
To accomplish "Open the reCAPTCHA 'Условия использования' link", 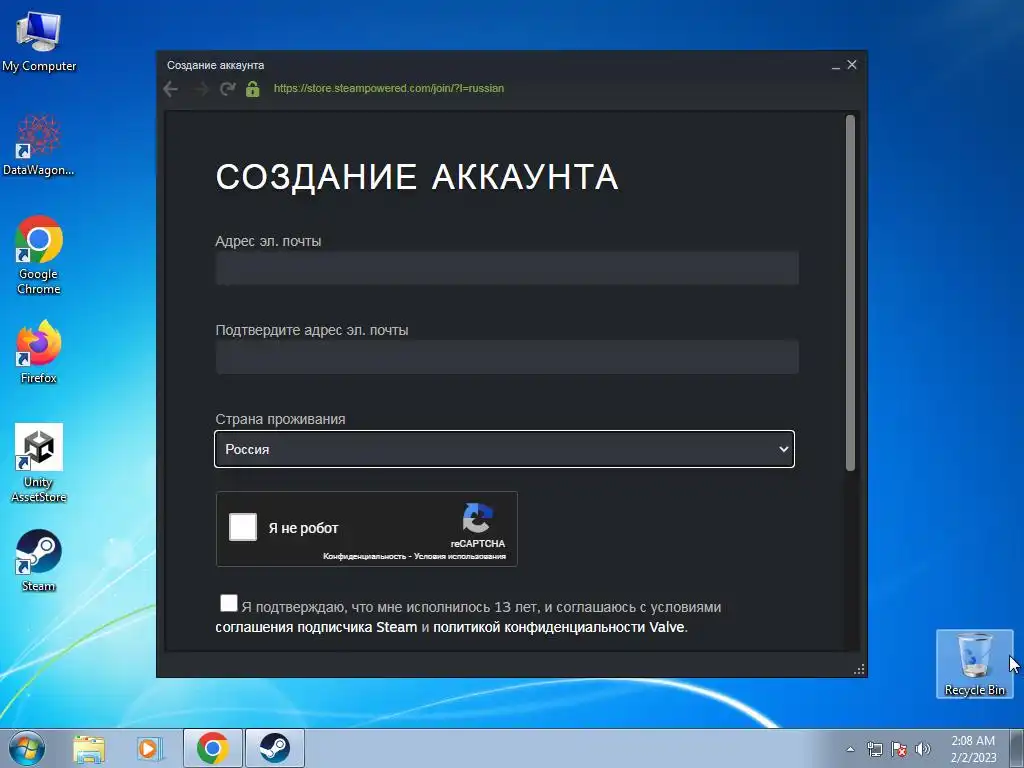I will coord(460,556).
